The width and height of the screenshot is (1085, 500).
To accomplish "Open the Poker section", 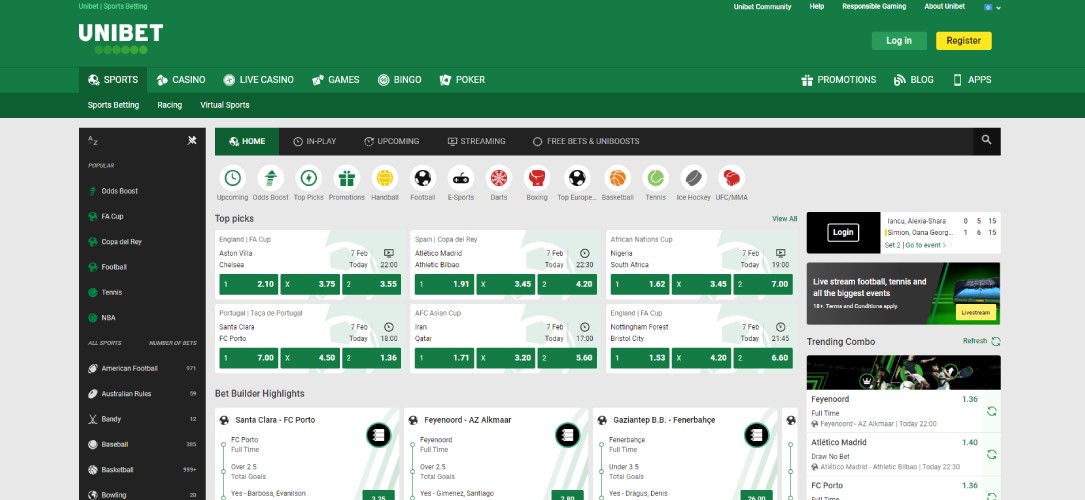I will point(462,80).
